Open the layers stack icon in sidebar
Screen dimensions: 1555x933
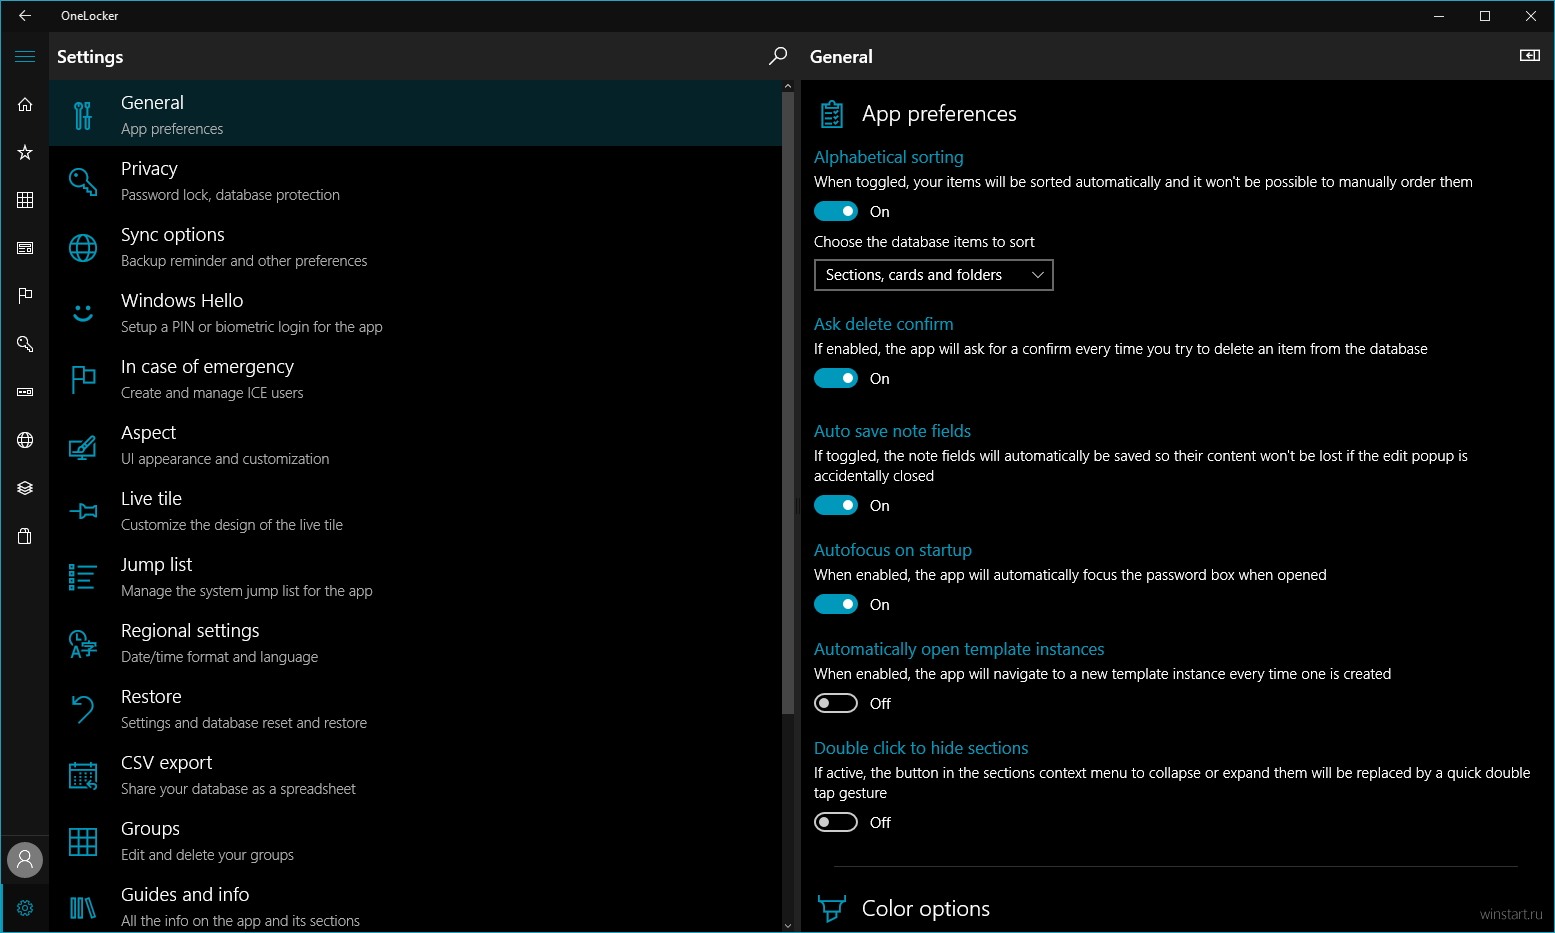click(x=25, y=488)
